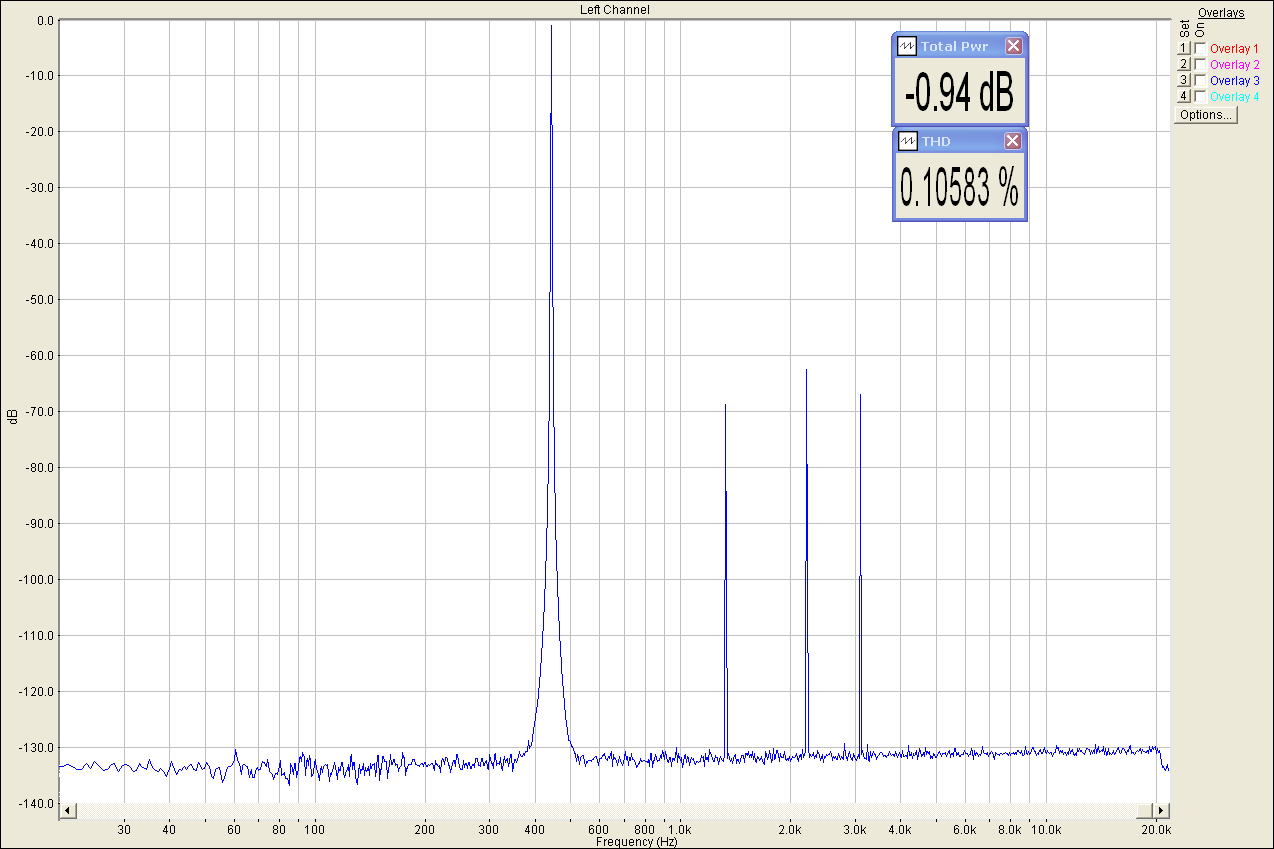
Task: Click the 0.0 label at top of dB axis
Action: click(45, 19)
